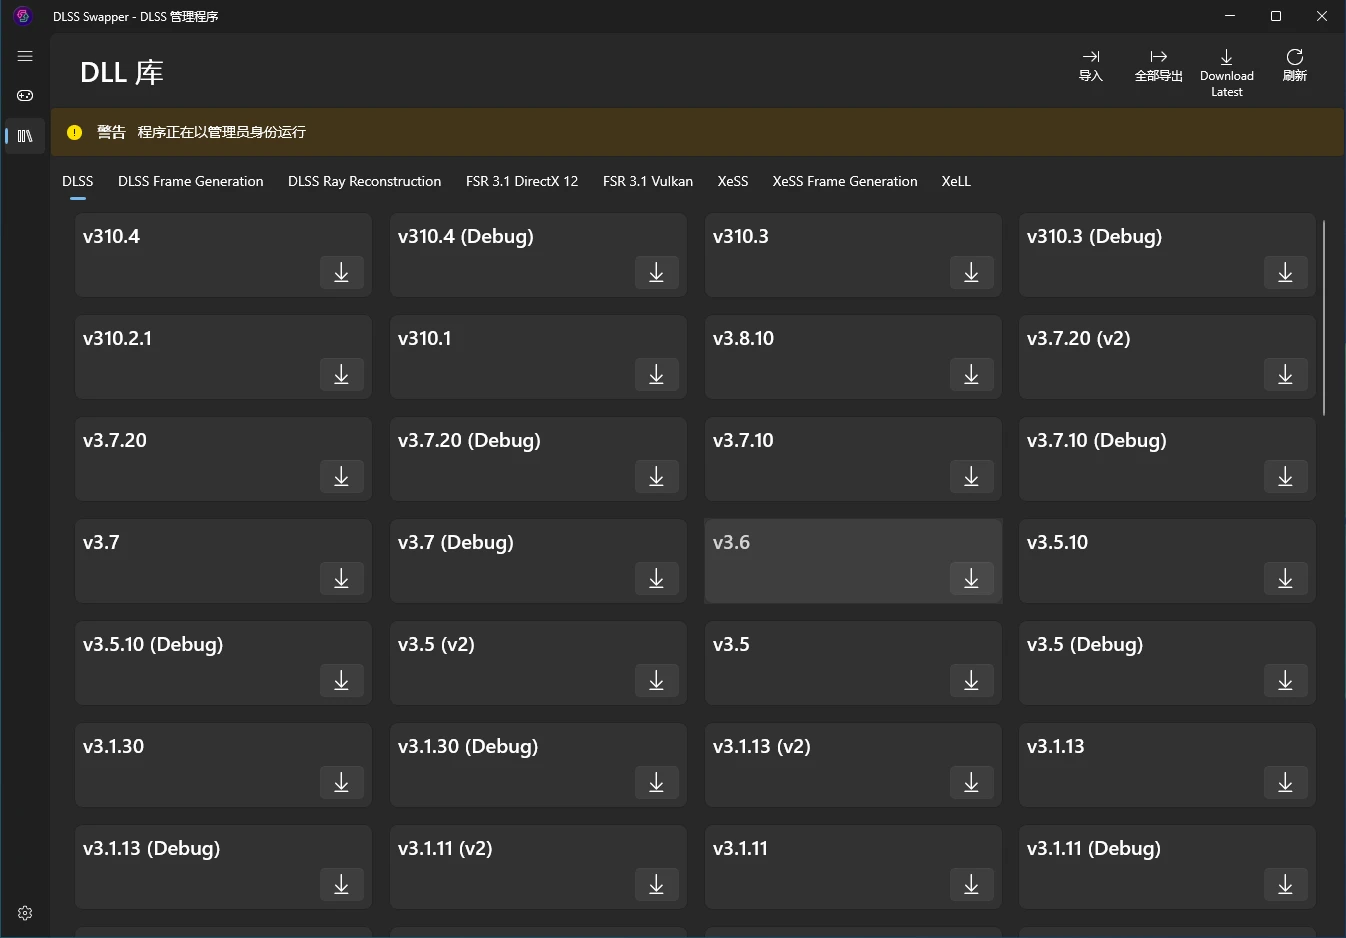Switch to DLSS Frame Generation tab
Image resolution: width=1346 pixels, height=938 pixels.
point(190,181)
